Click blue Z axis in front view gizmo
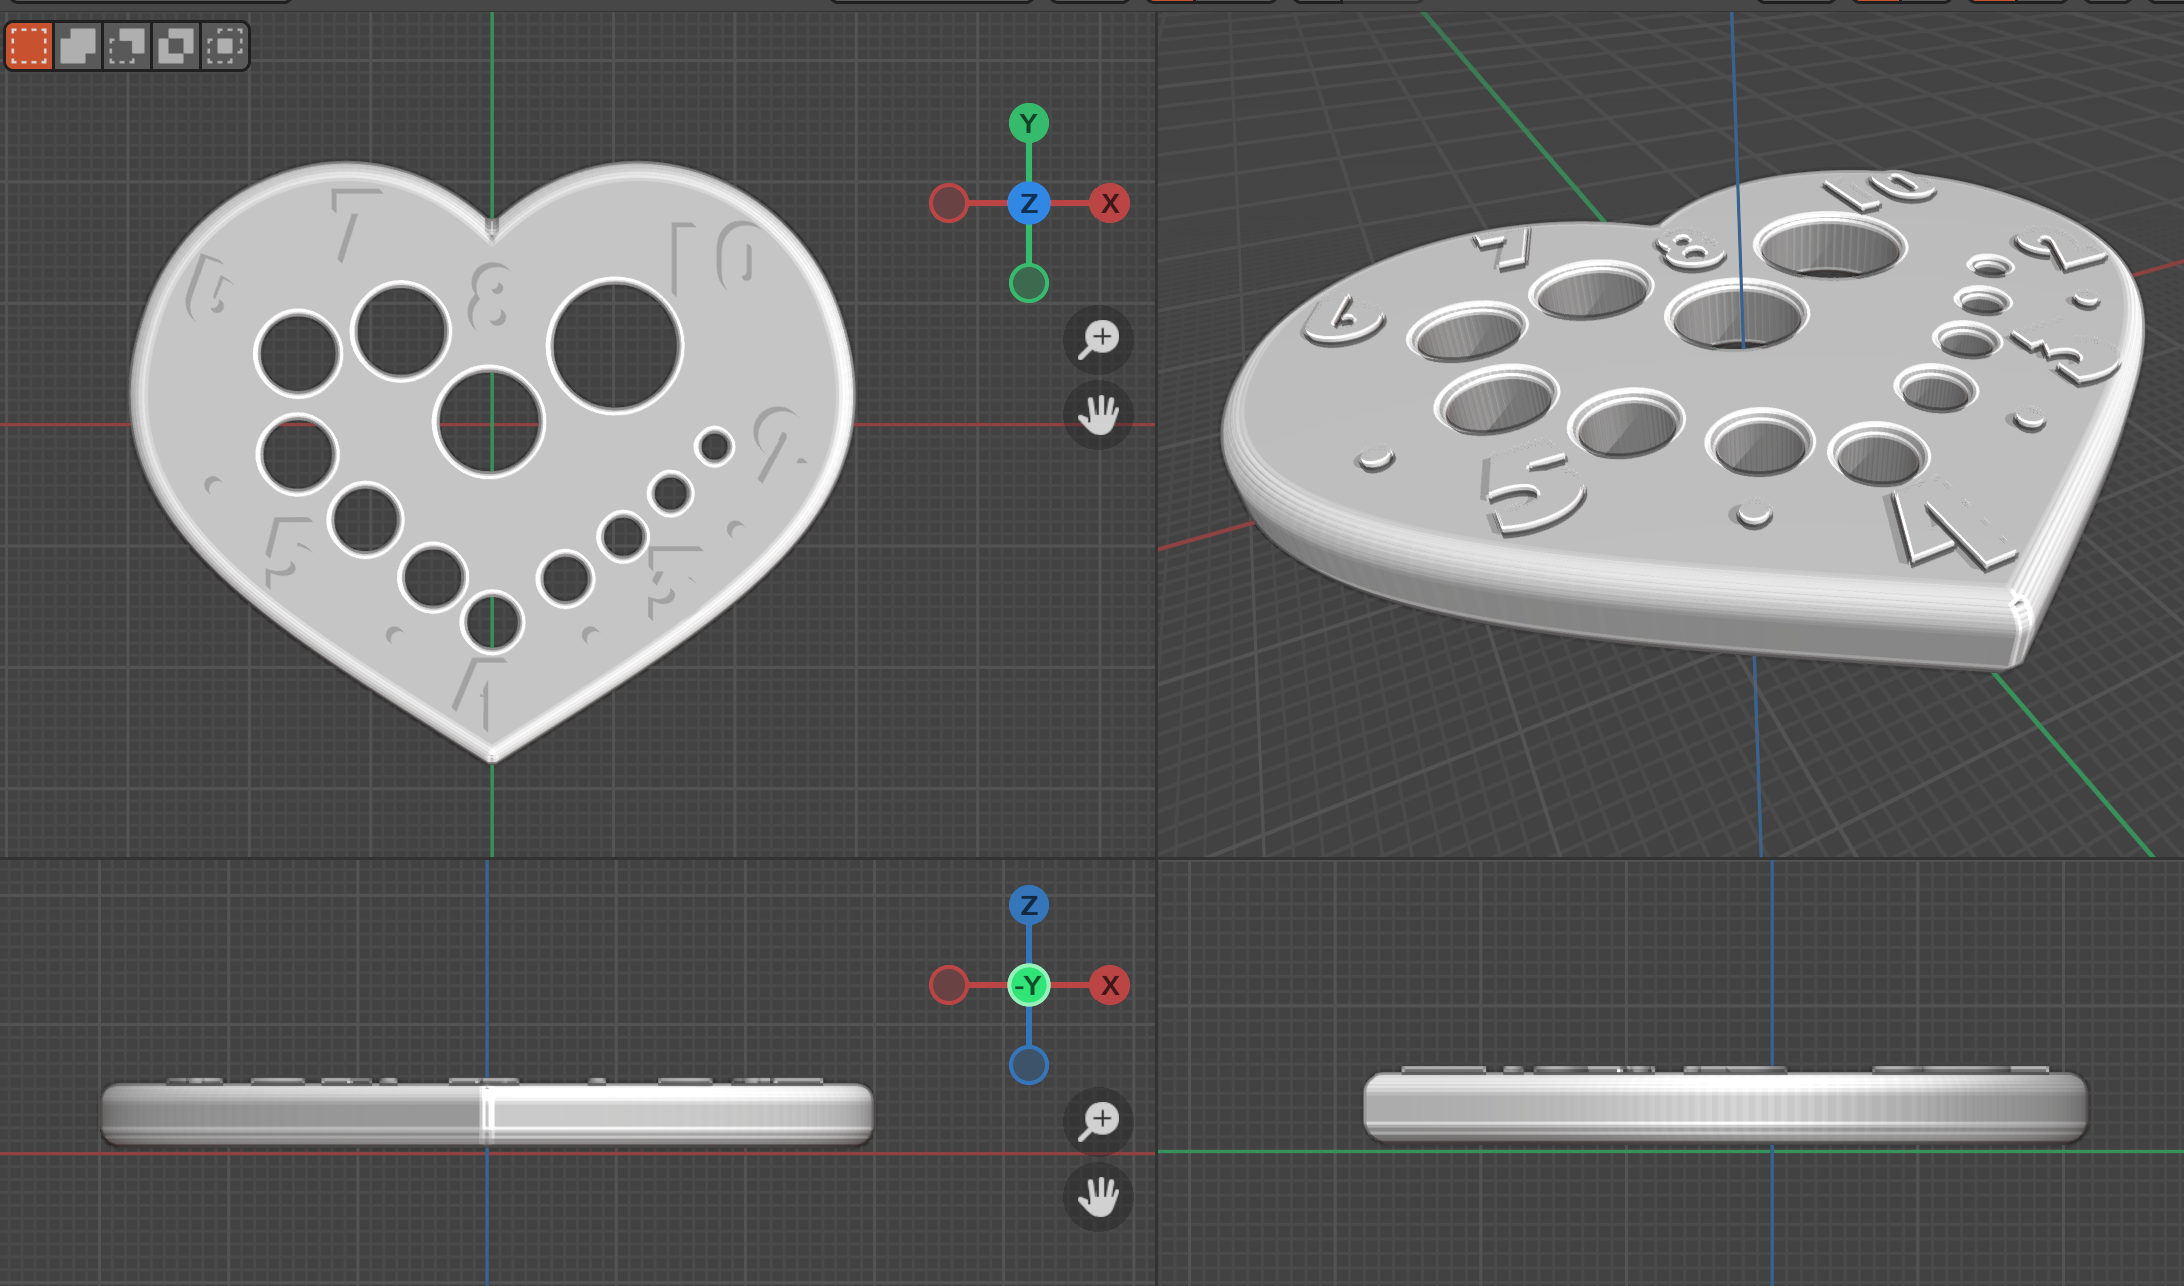Image resolution: width=2184 pixels, height=1286 pixels. 1028,906
